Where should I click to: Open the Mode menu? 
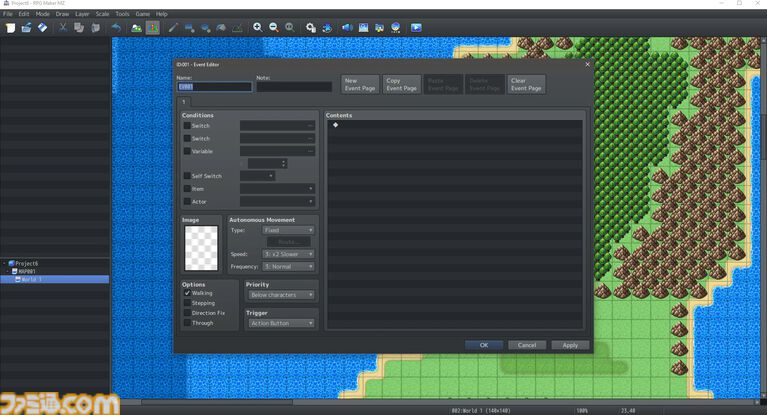[43, 14]
